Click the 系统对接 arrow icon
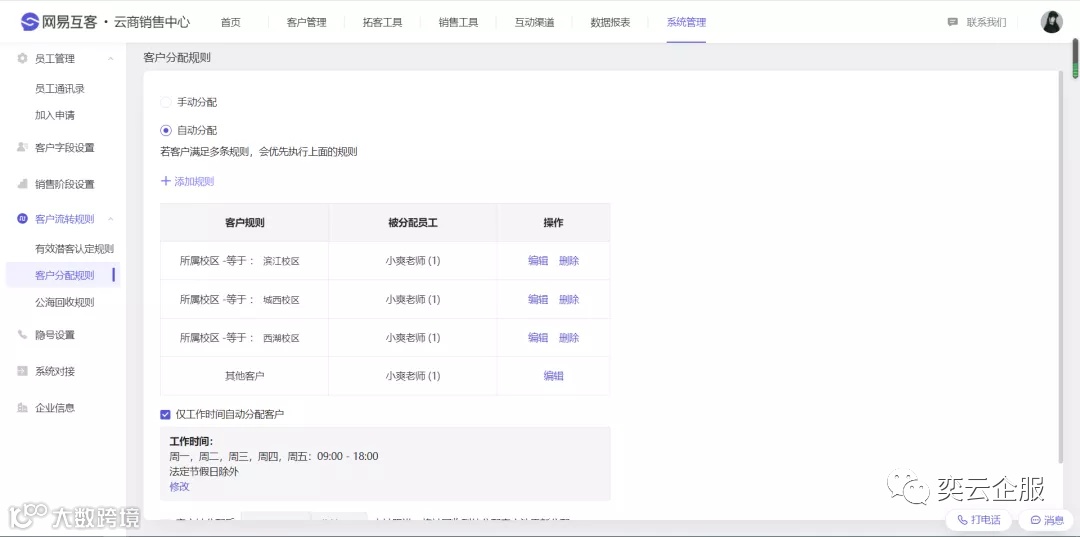1080x537 pixels. 22,371
